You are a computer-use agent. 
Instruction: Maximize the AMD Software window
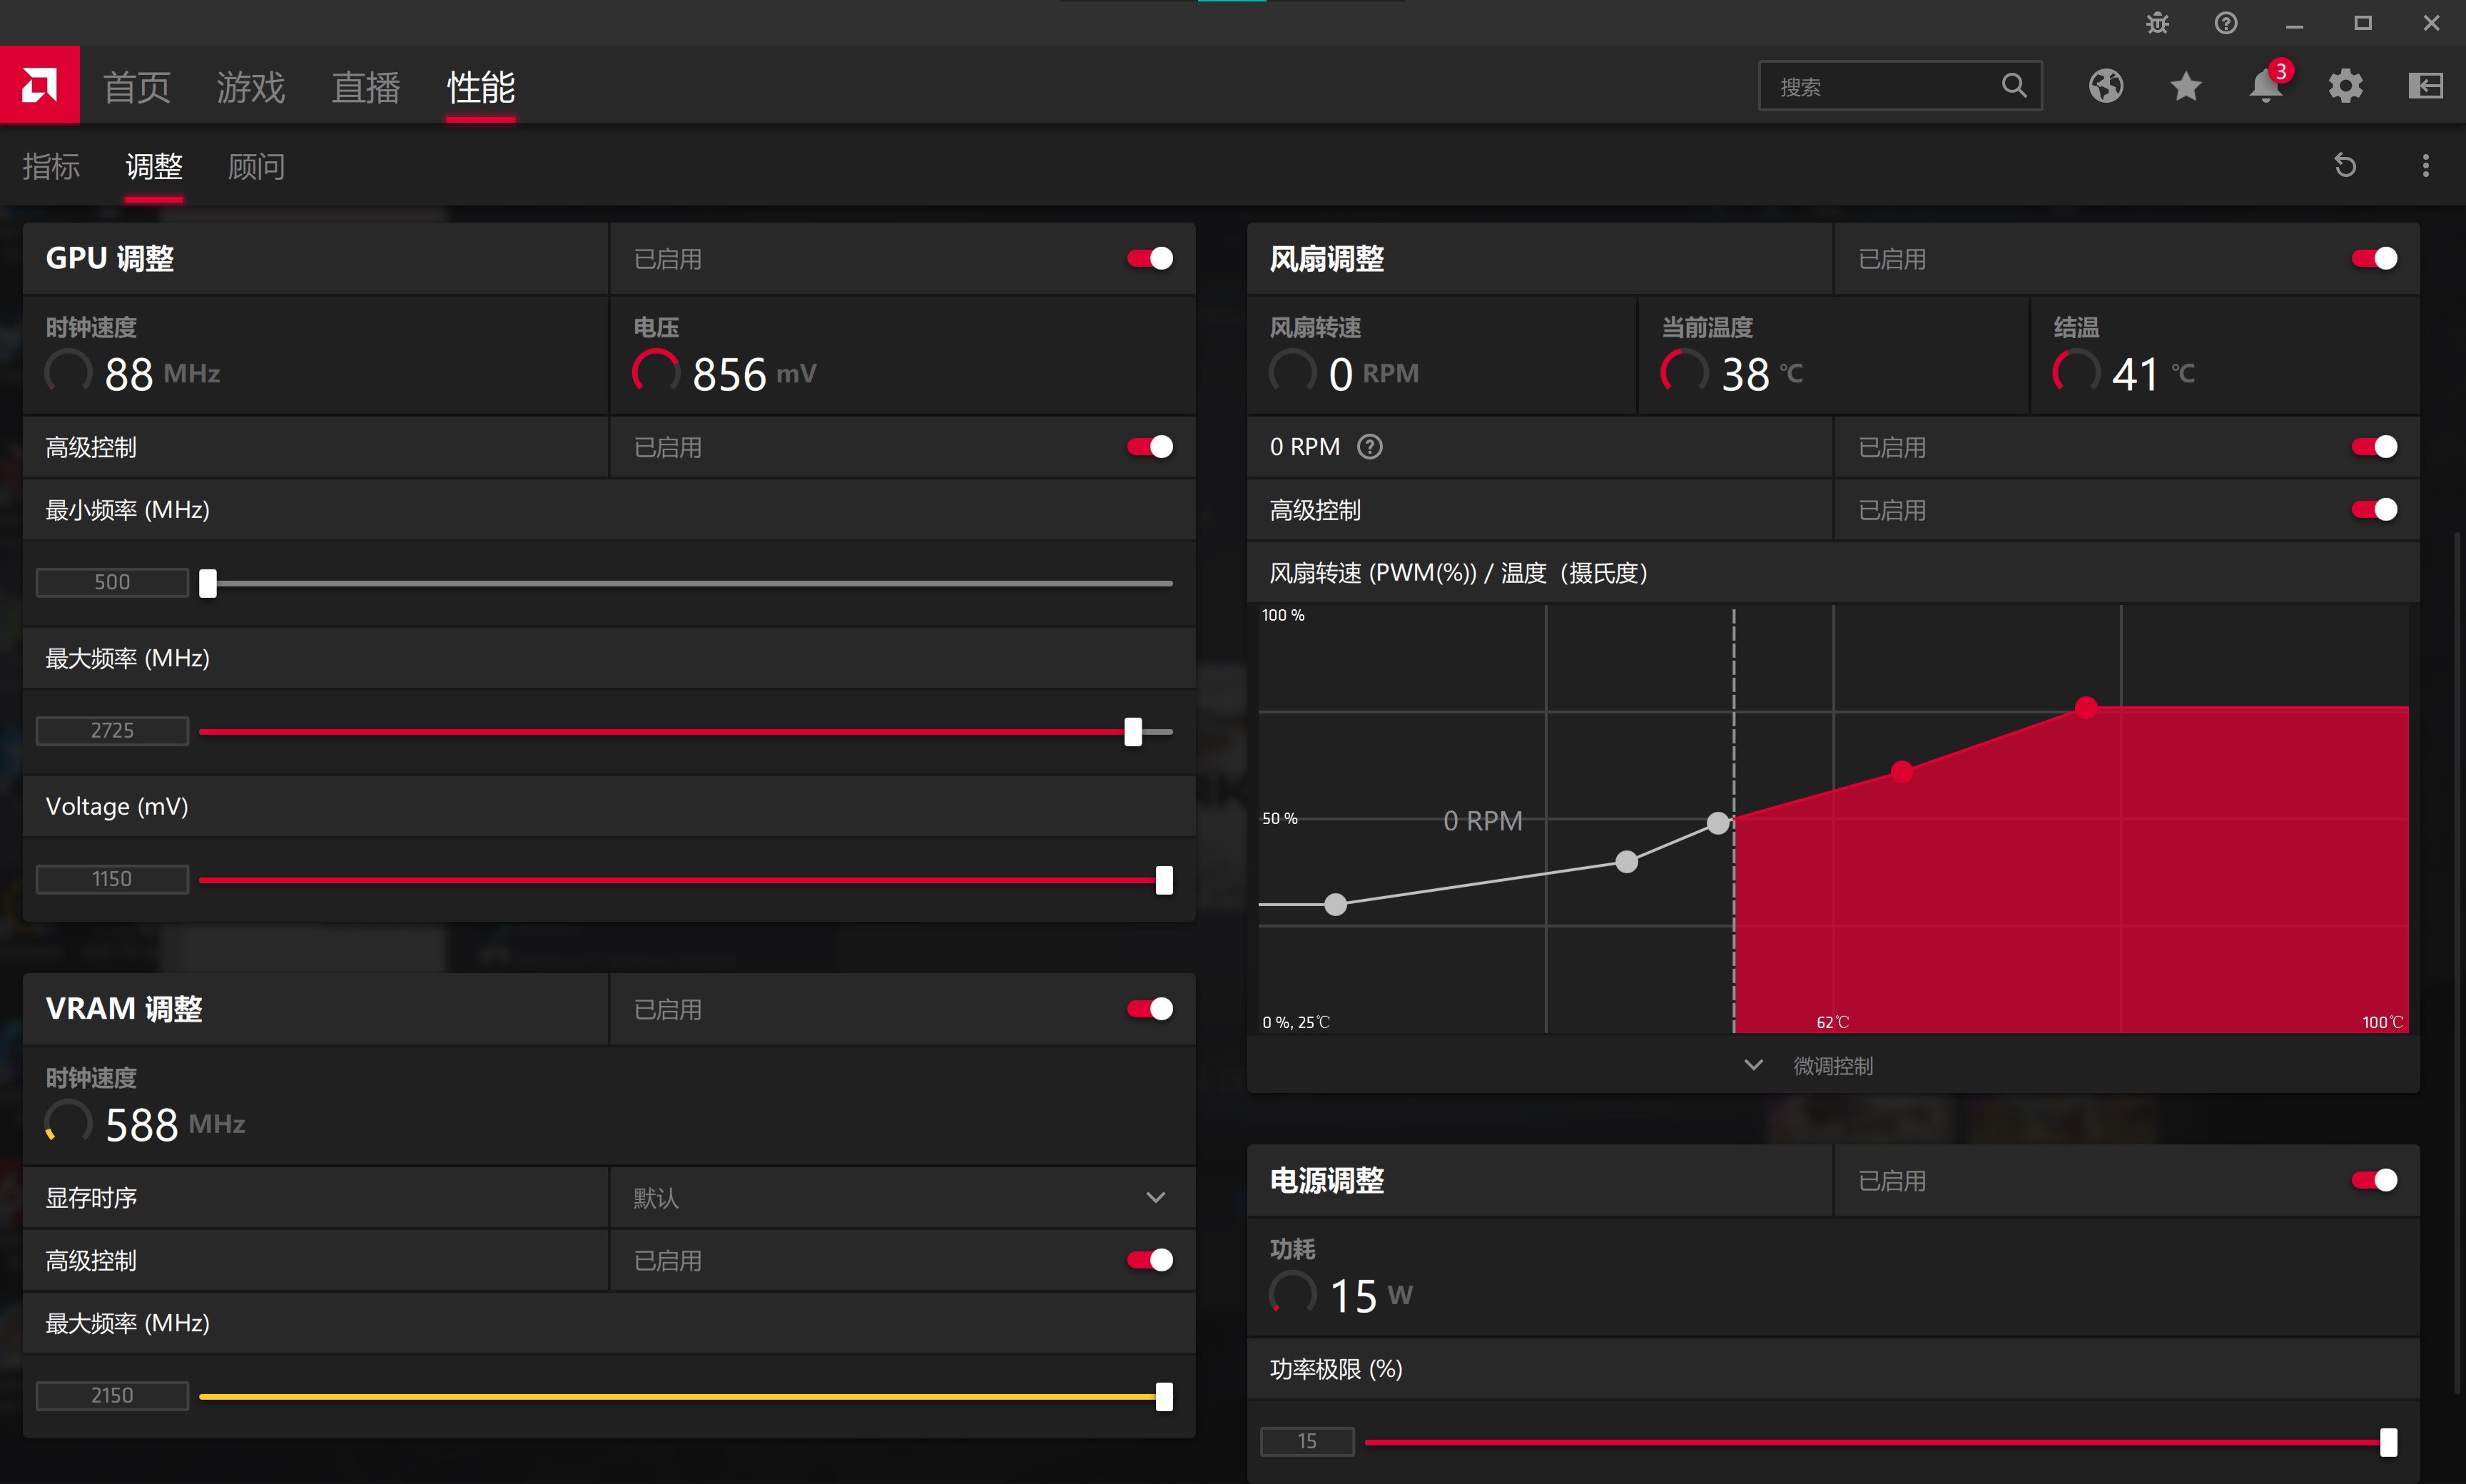[x=2363, y=23]
